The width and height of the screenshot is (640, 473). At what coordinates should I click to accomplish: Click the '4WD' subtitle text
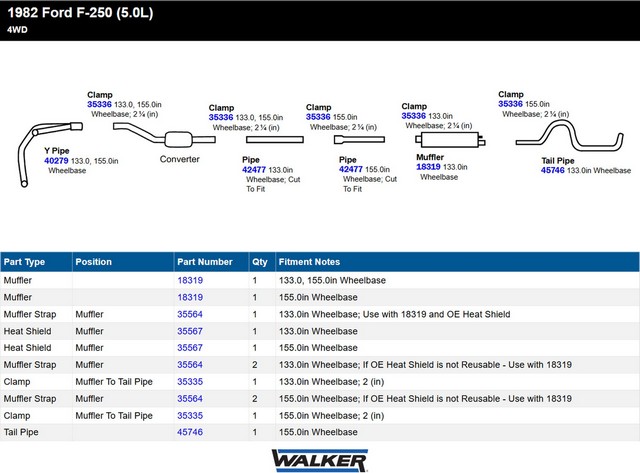(17, 29)
